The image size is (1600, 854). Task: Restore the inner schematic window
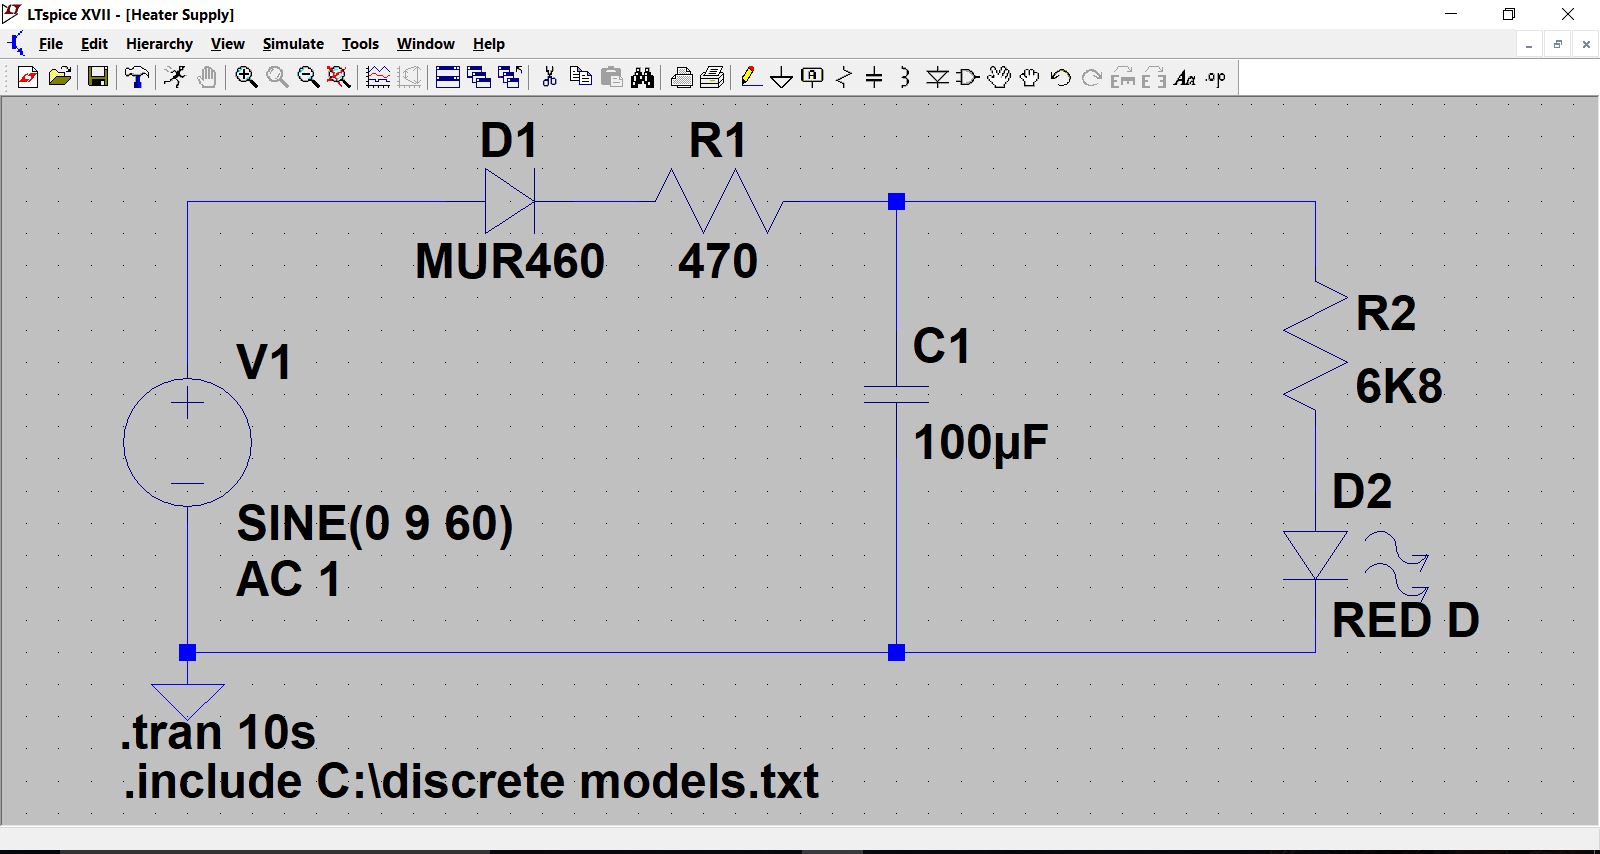(x=1558, y=44)
